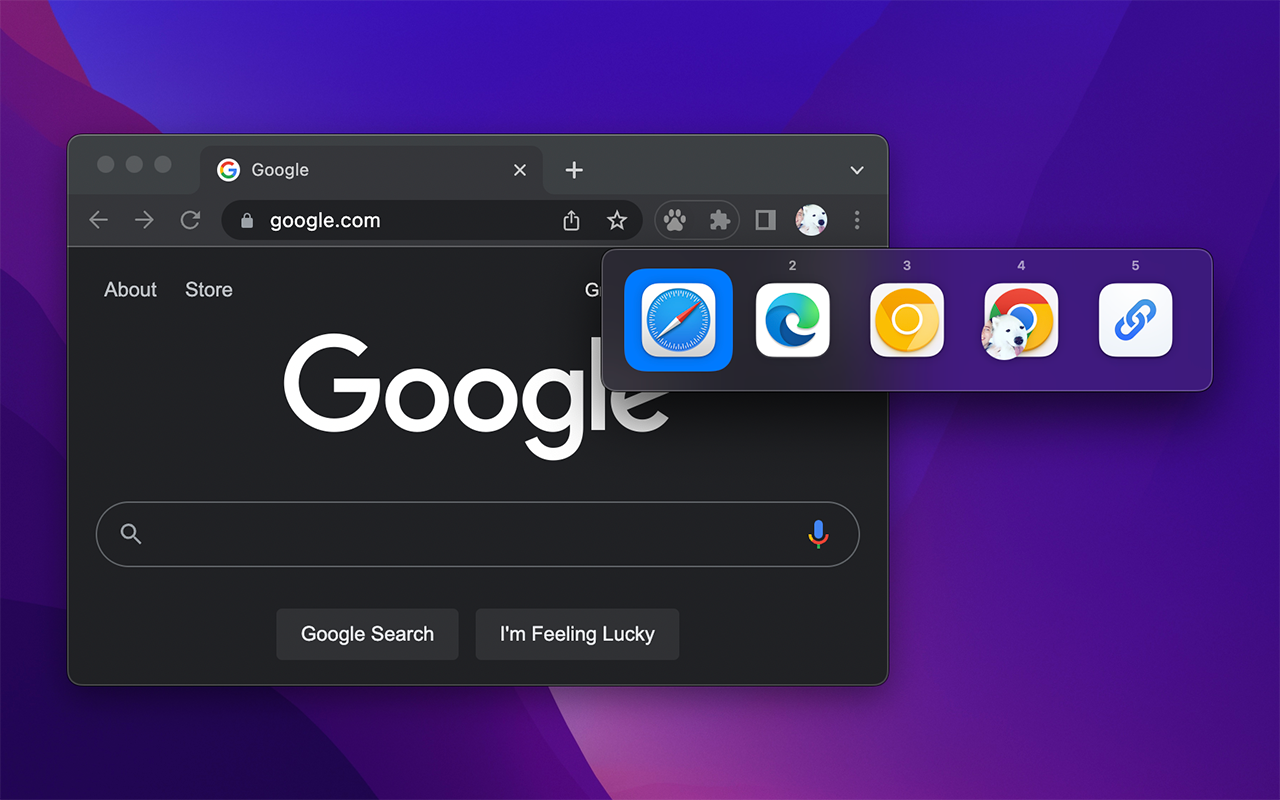Open the Extensions puzzle piece menu

click(x=719, y=220)
